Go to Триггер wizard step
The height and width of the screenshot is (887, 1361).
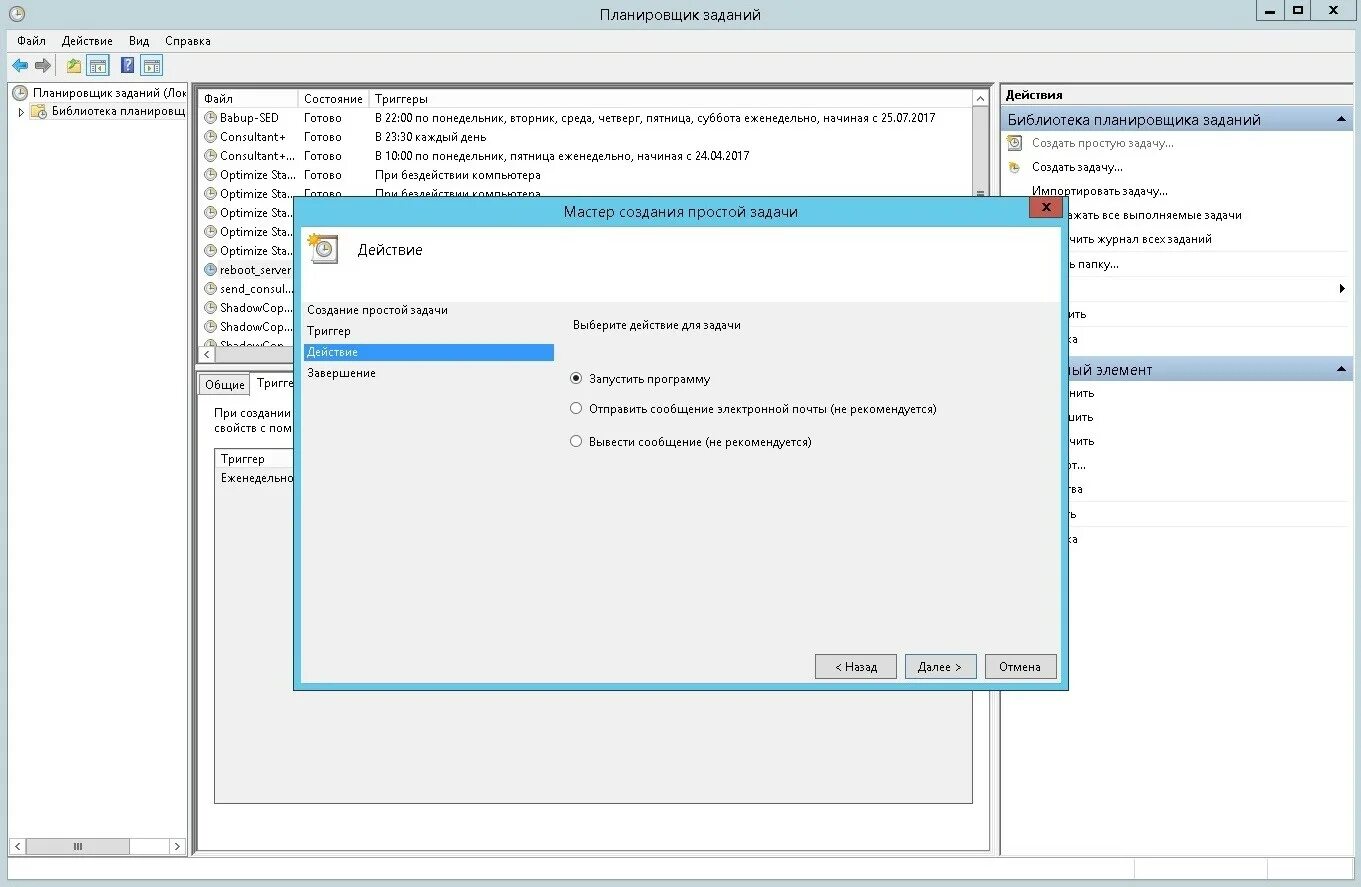click(x=329, y=331)
